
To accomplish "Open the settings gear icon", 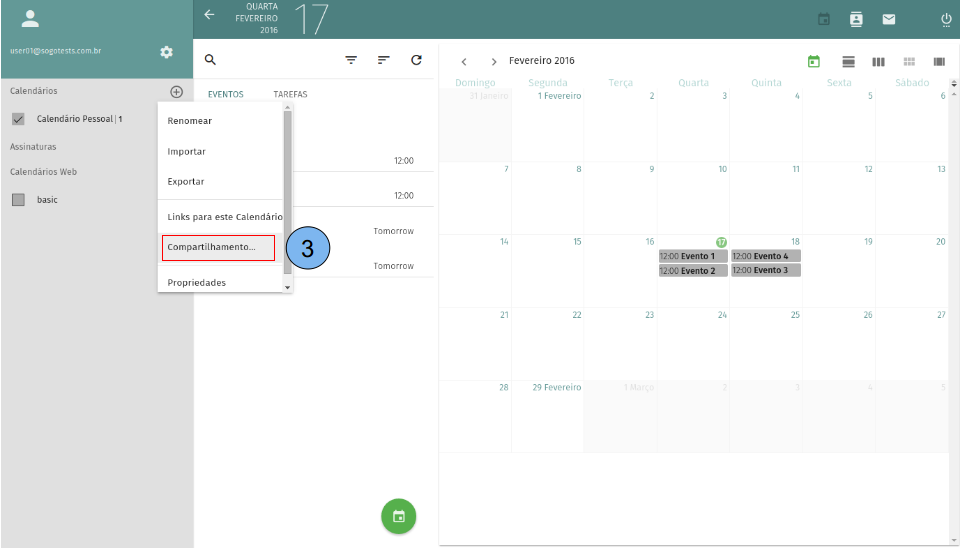I will pyautogui.click(x=167, y=52).
